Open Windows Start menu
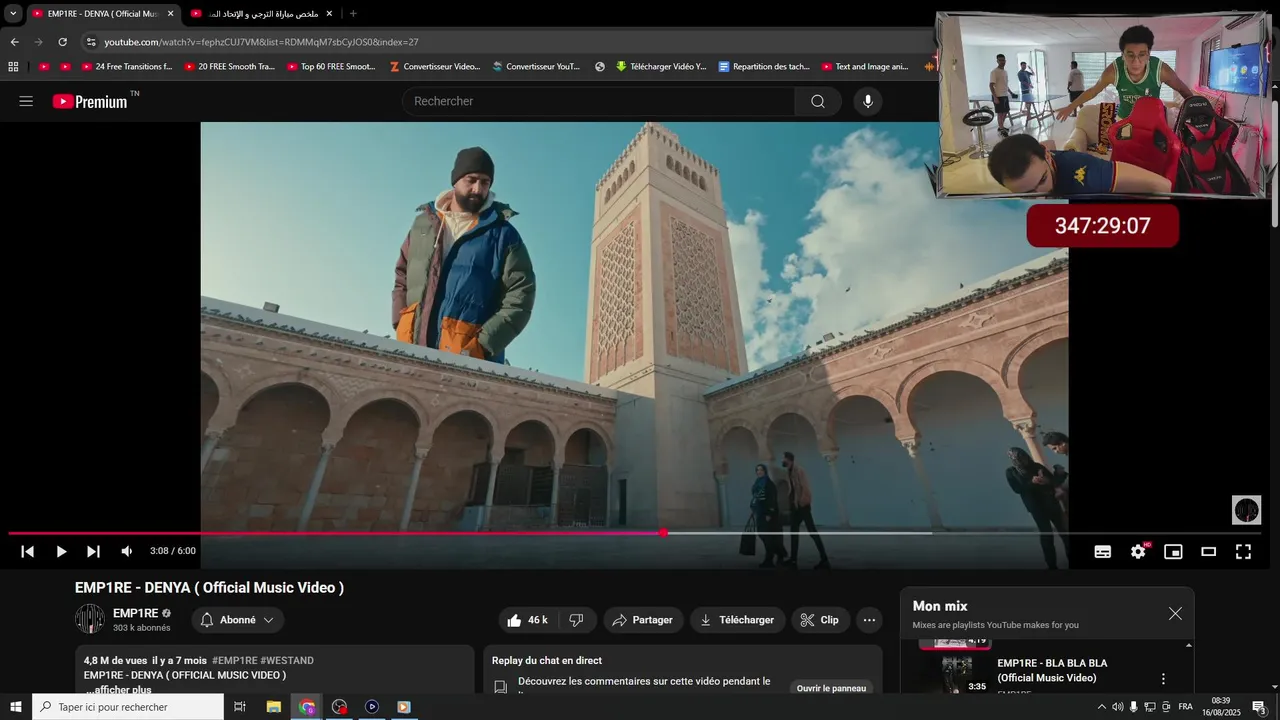 coord(16,707)
